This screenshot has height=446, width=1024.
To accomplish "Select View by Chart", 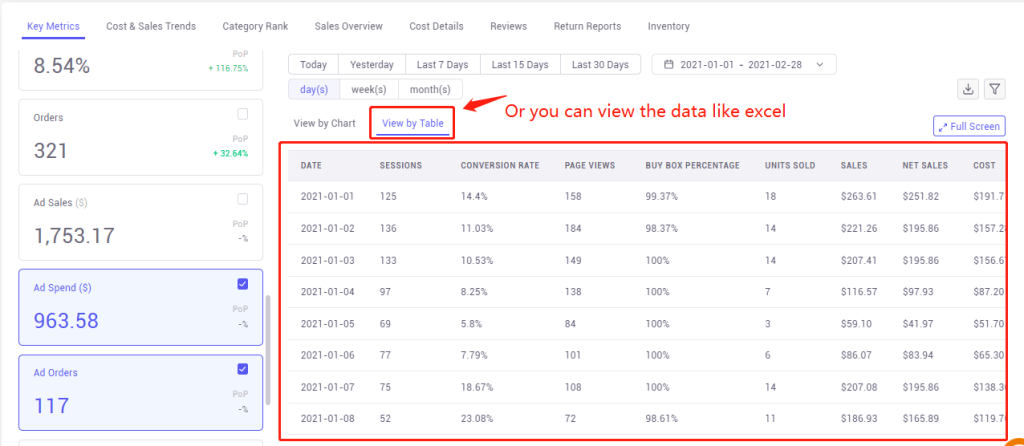I will (325, 123).
